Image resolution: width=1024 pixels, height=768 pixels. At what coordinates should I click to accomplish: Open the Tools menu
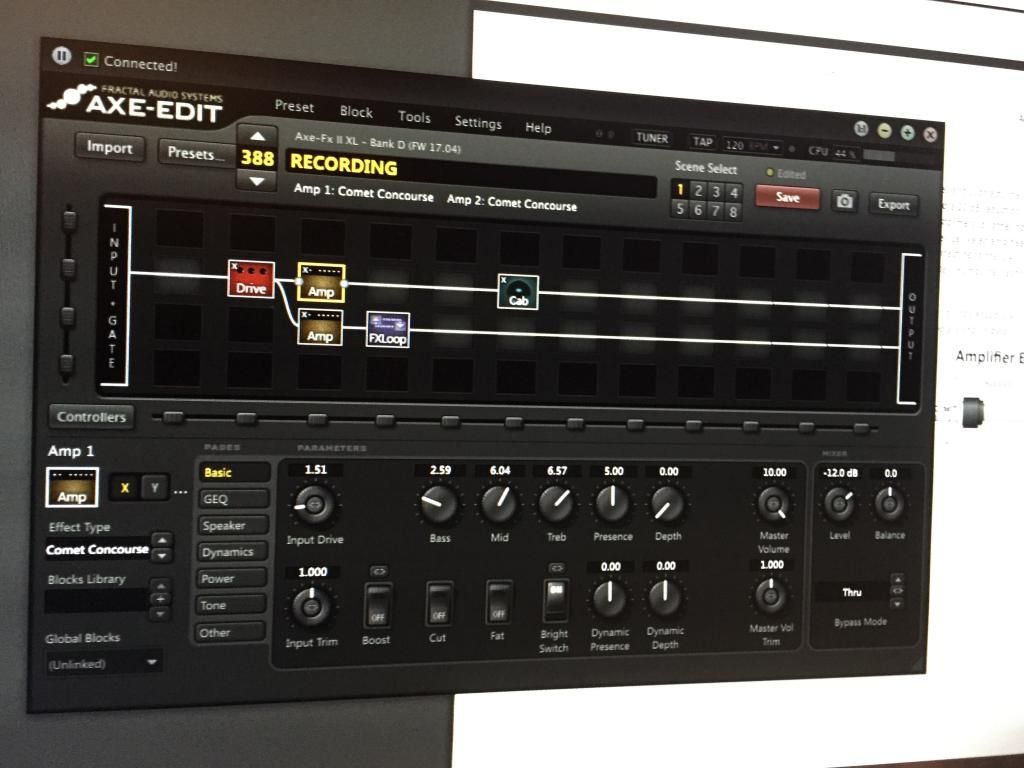414,117
